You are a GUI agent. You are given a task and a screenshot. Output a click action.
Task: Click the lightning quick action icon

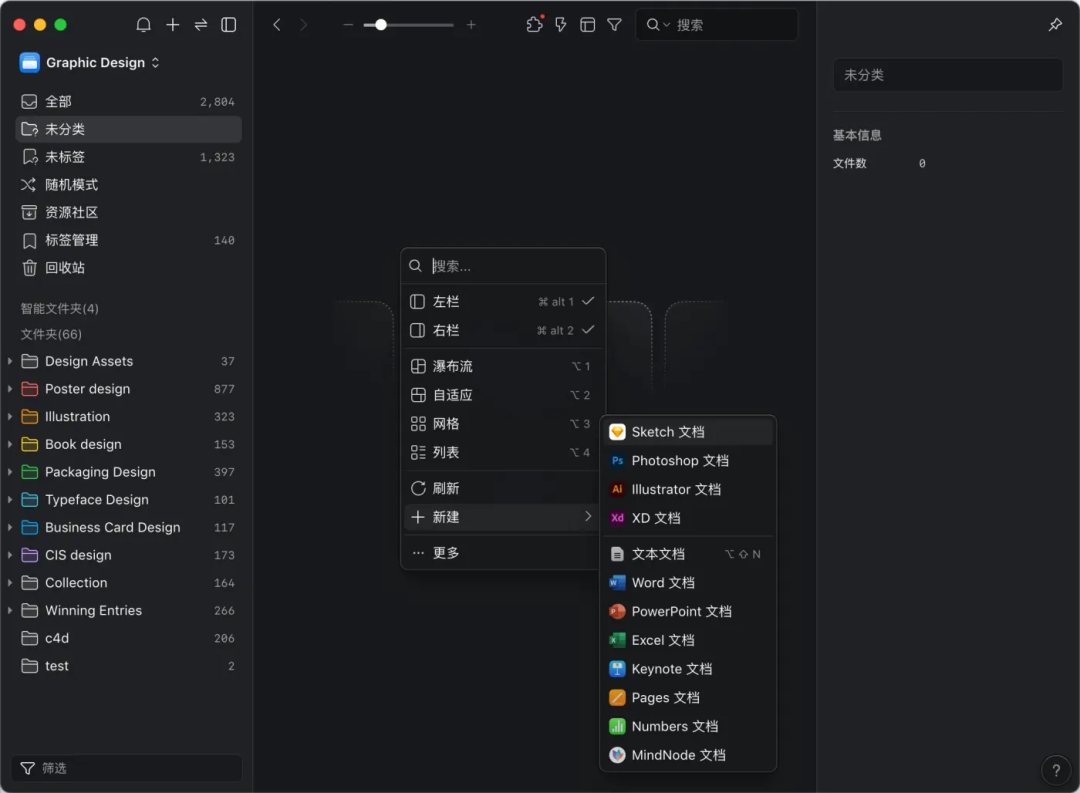(x=561, y=25)
